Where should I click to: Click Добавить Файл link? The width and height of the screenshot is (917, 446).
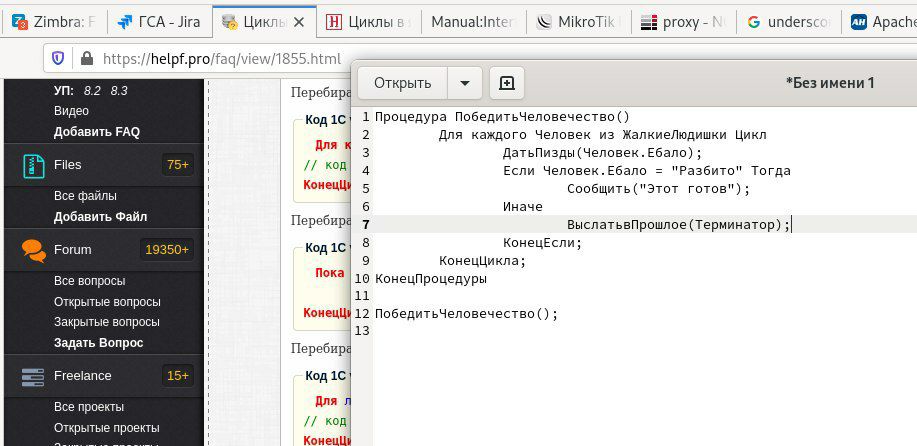point(101,217)
